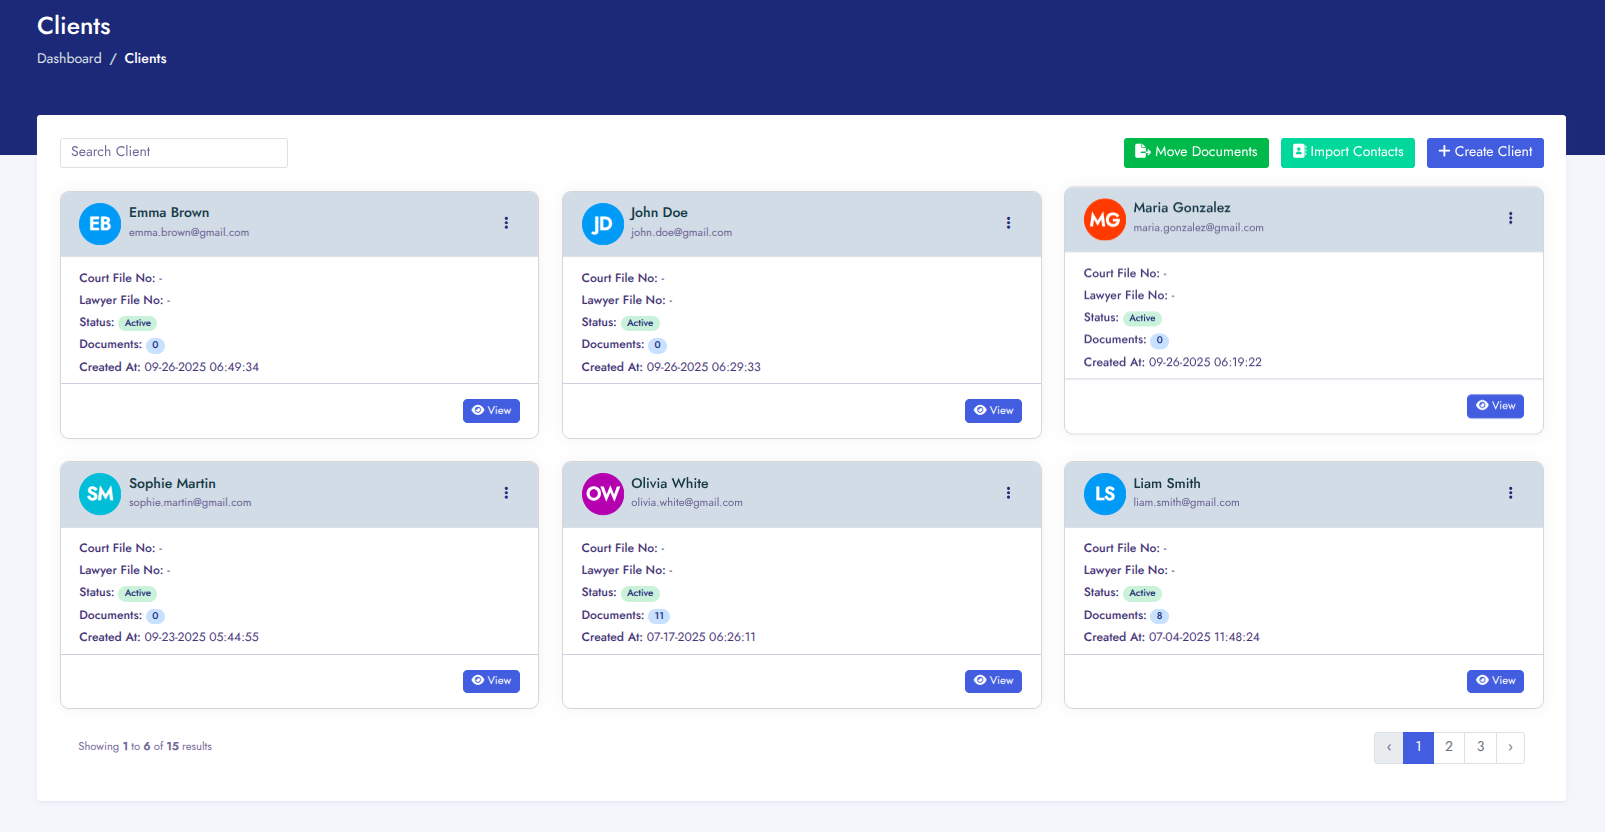This screenshot has height=832, width=1605.
Task: Create a new client
Action: 1485,152
